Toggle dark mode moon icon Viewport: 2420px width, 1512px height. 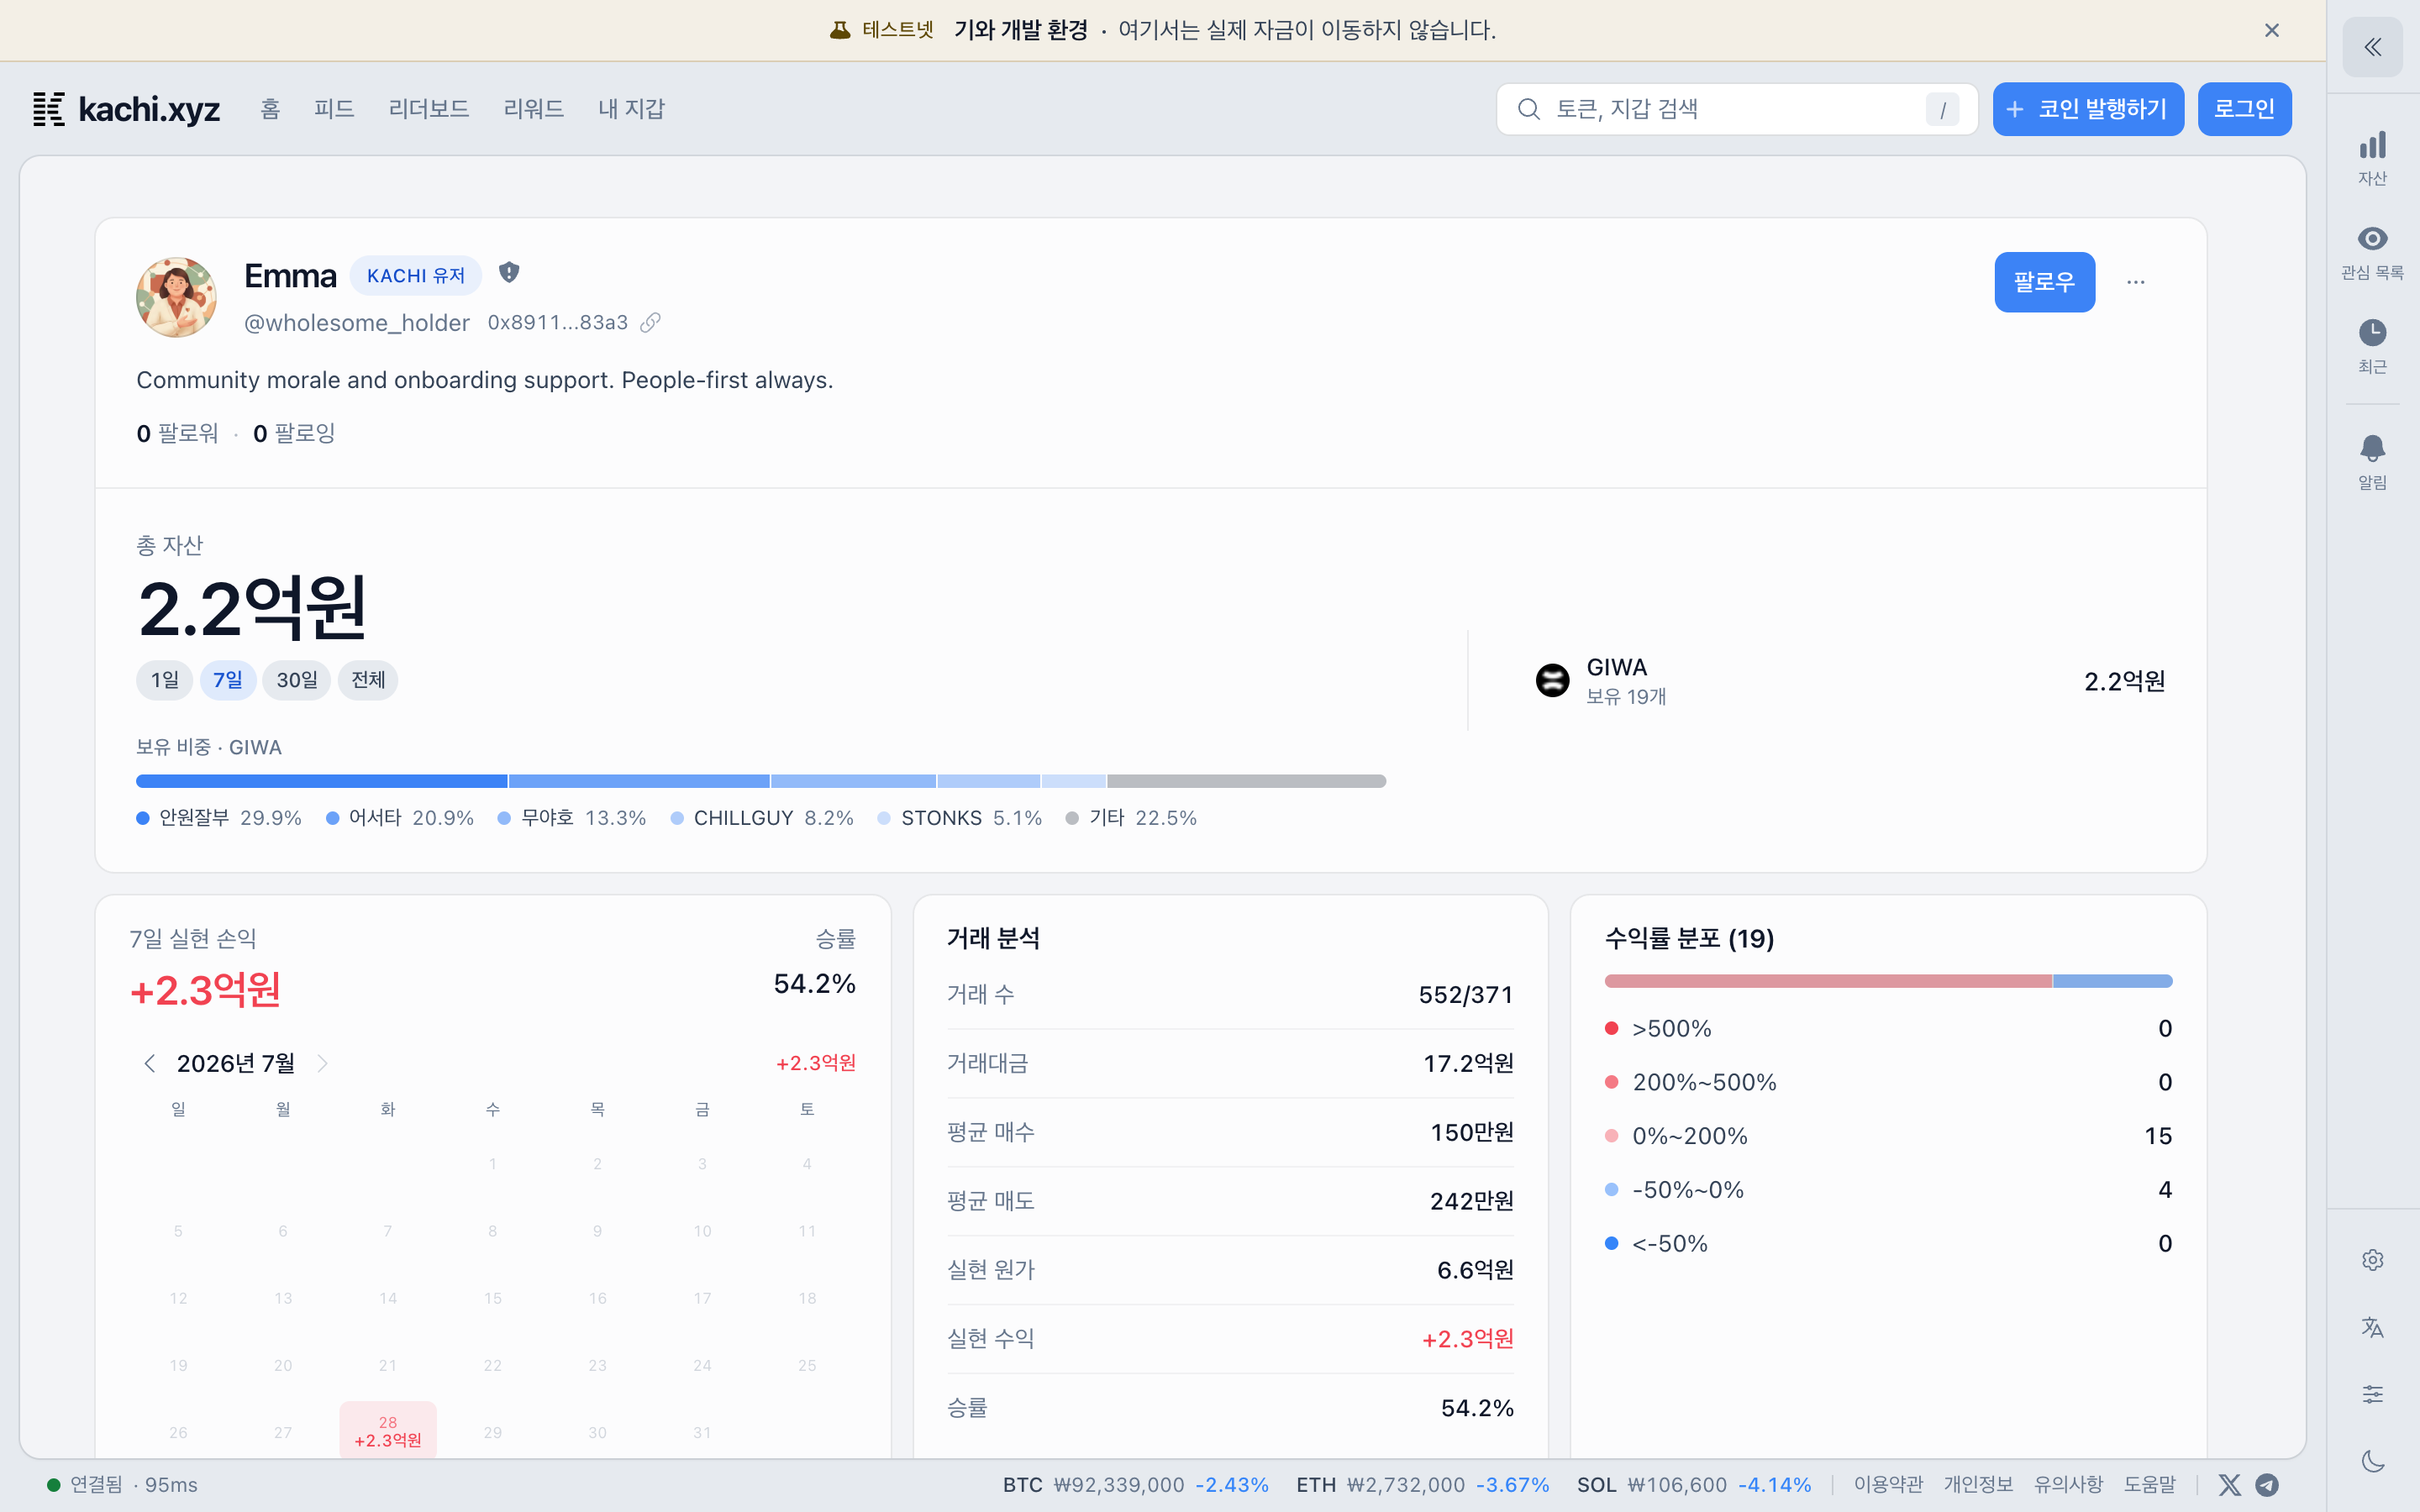(x=2372, y=1461)
